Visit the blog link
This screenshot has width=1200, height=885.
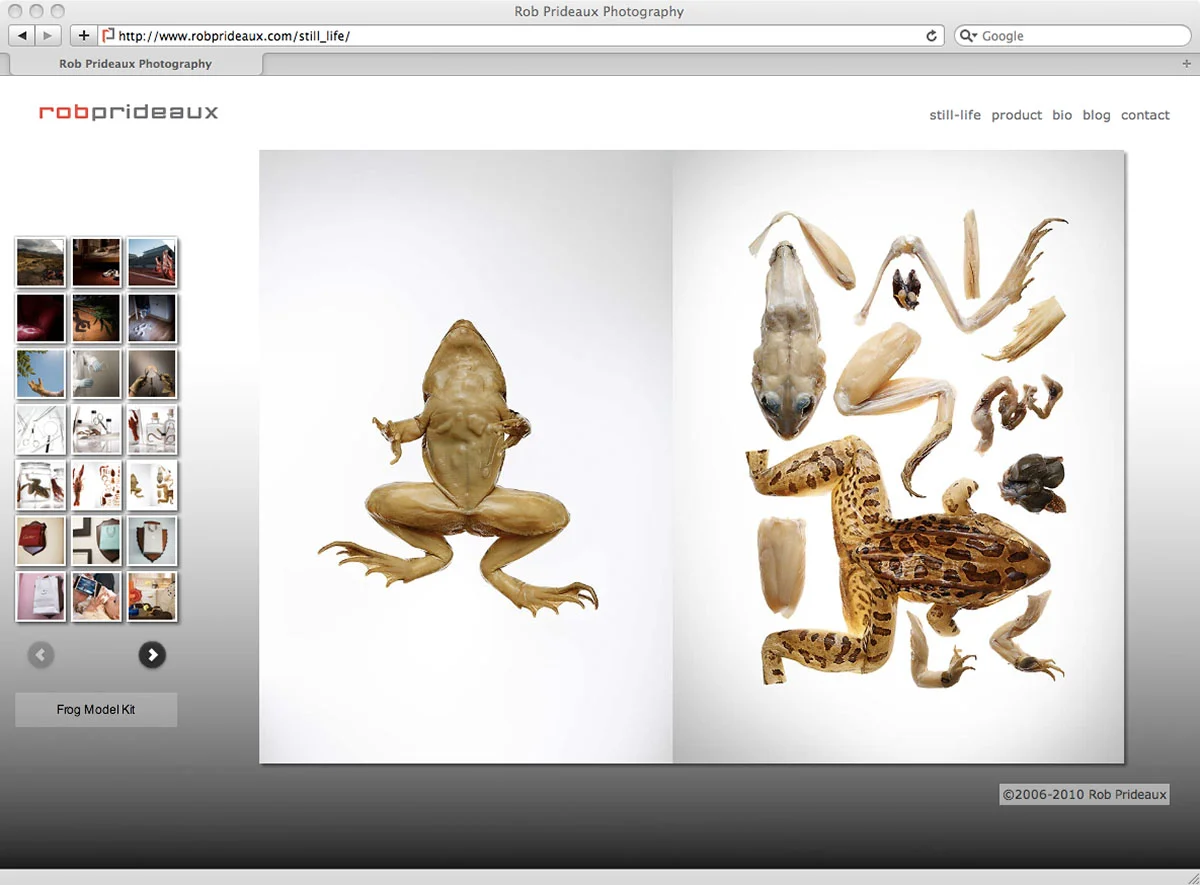1096,115
